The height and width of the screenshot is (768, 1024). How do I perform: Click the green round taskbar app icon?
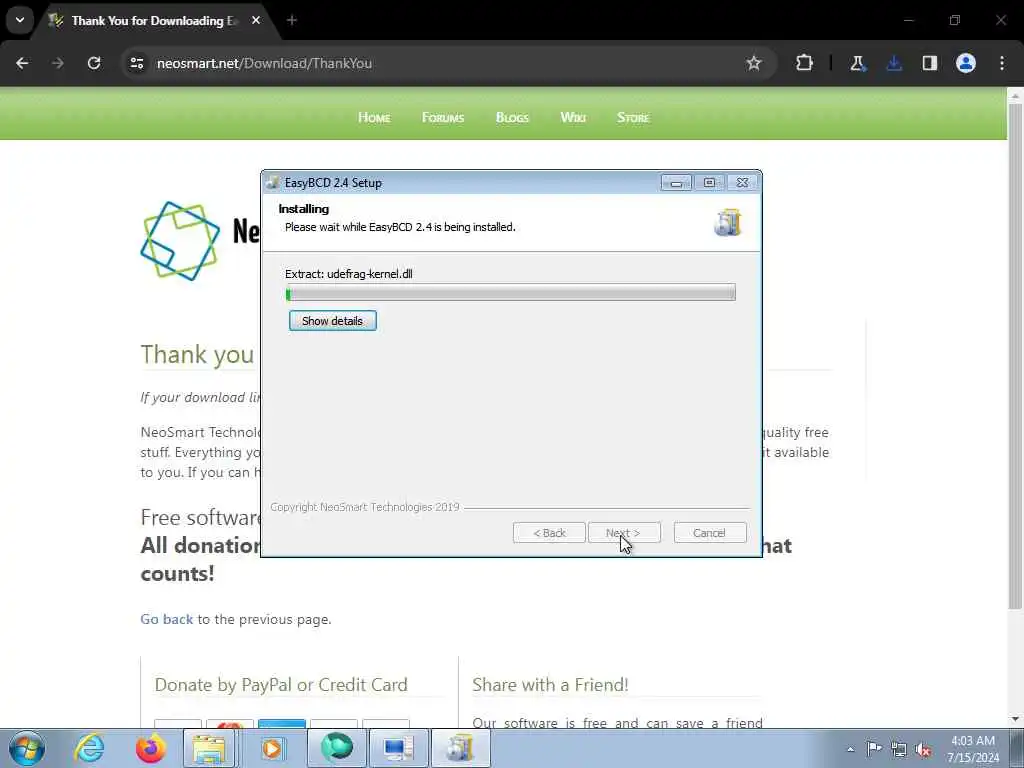click(x=337, y=748)
